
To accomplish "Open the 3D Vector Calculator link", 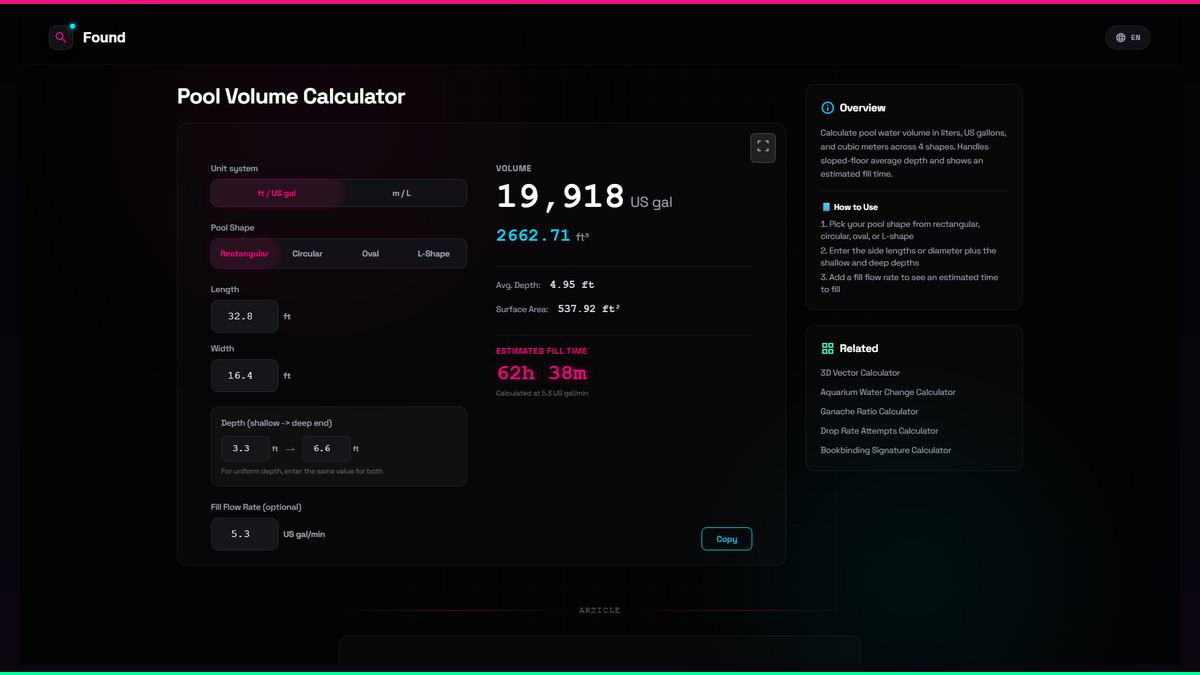I will pyautogui.click(x=860, y=373).
